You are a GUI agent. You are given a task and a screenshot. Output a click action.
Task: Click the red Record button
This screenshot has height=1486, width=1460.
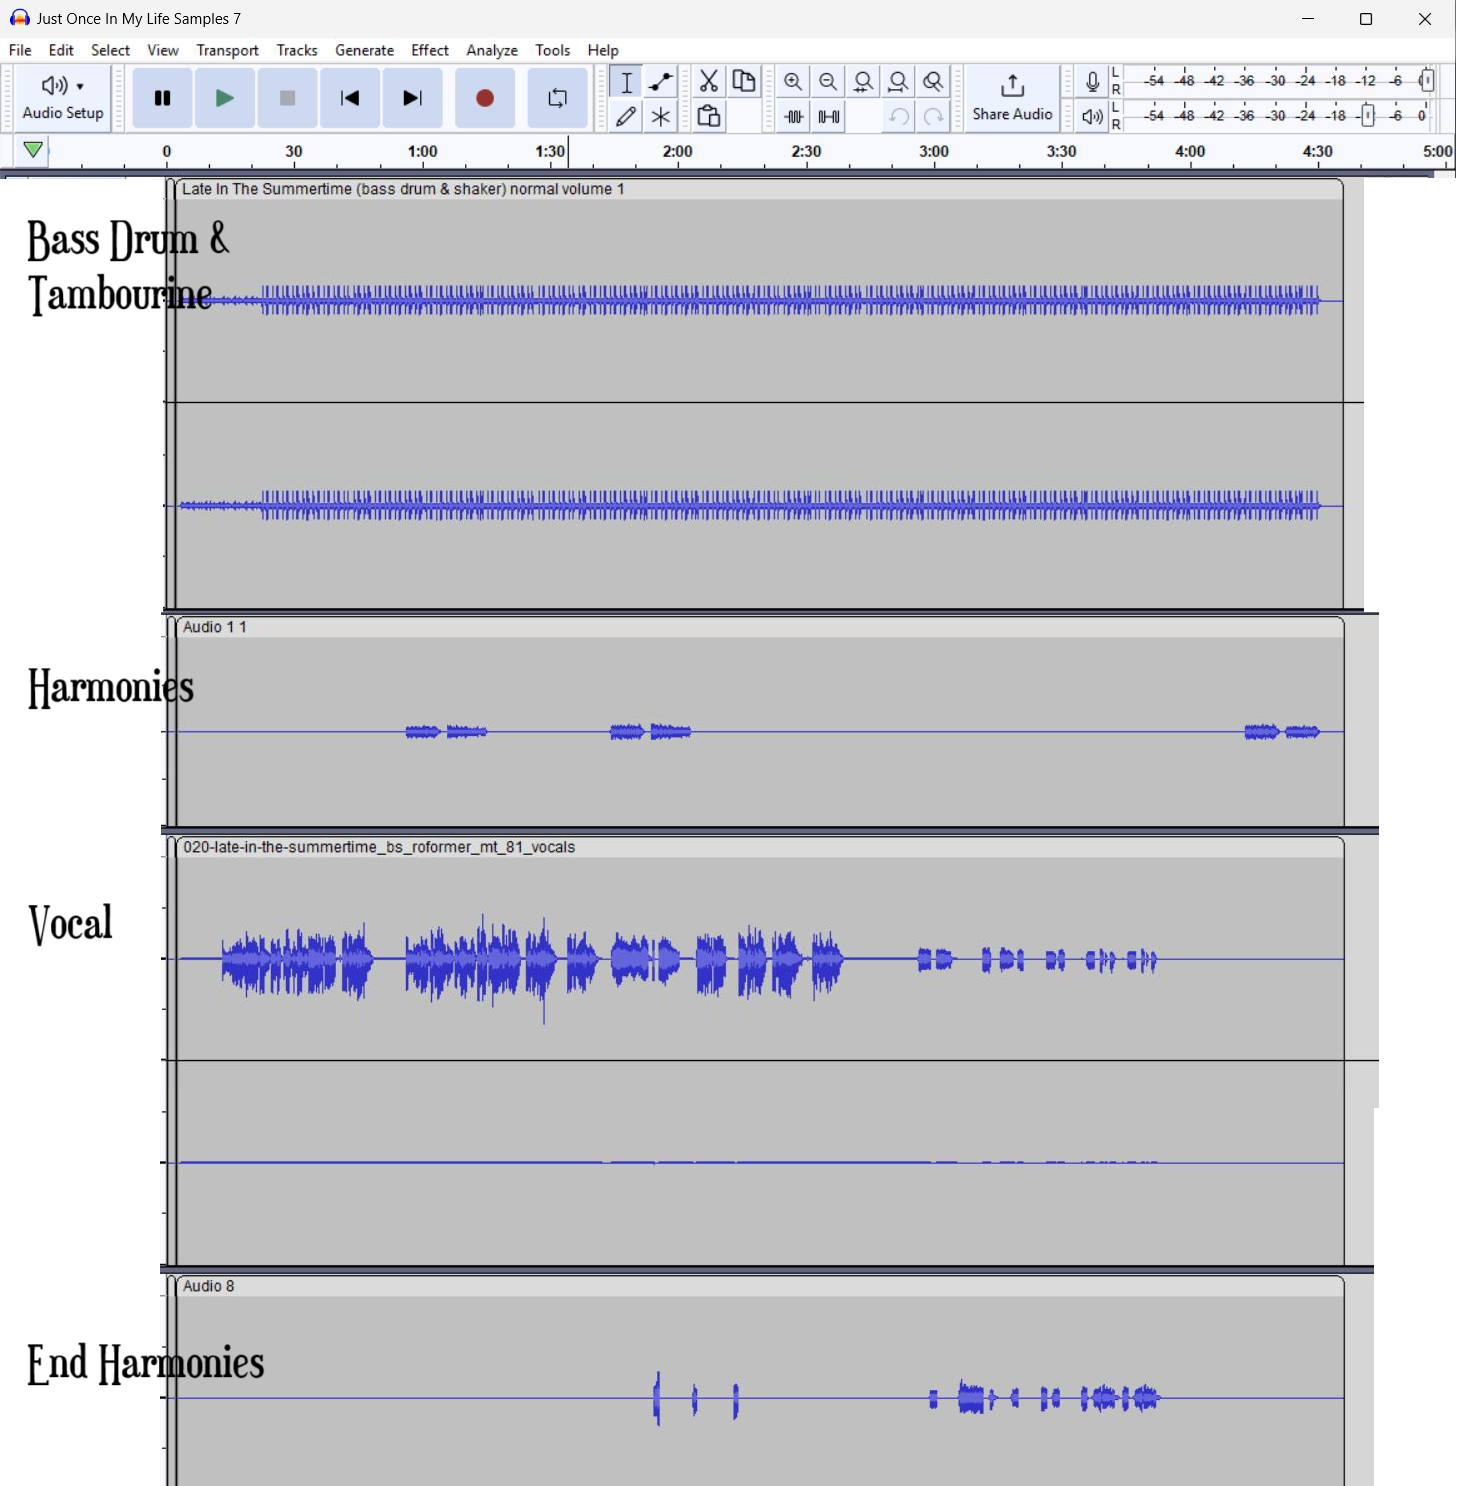(x=485, y=98)
